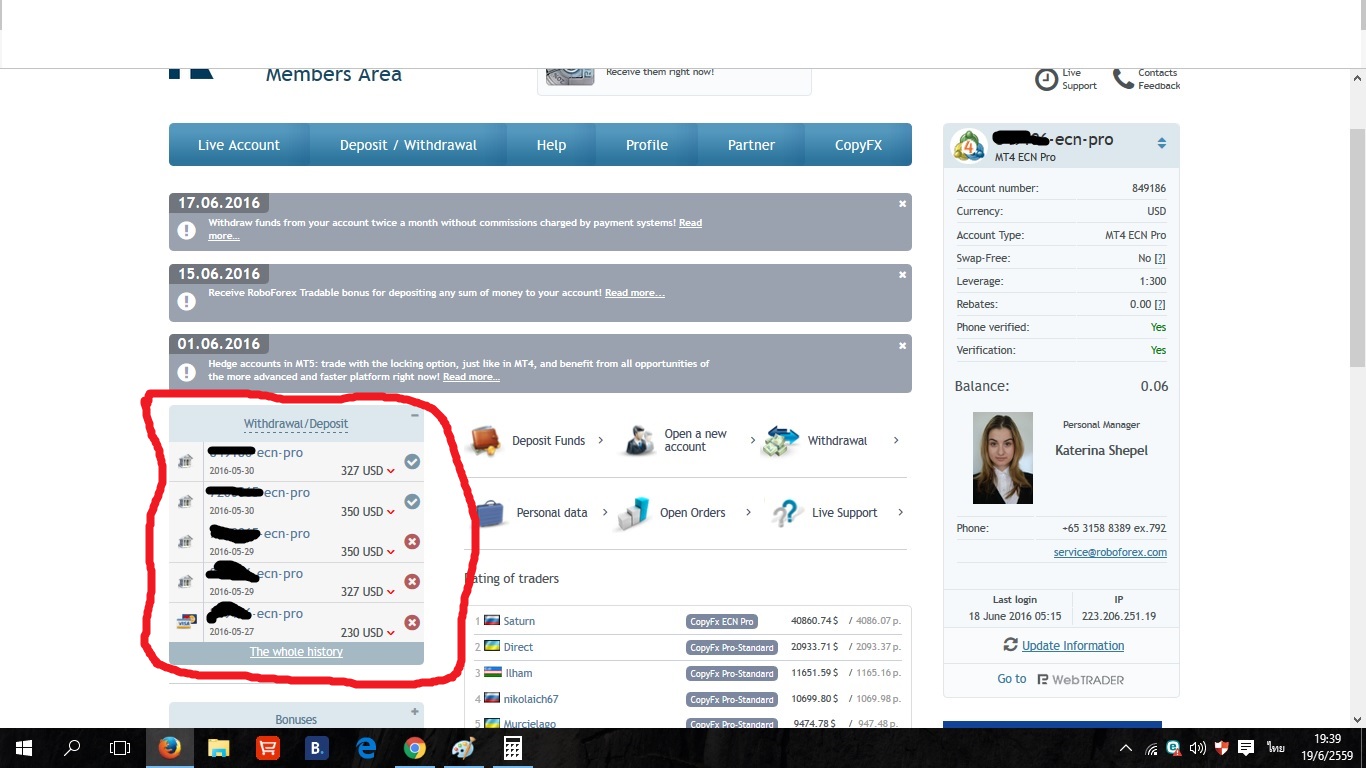Image resolution: width=1366 pixels, height=768 pixels.
Task: Open trader Direct in the rating list
Action: pos(518,647)
